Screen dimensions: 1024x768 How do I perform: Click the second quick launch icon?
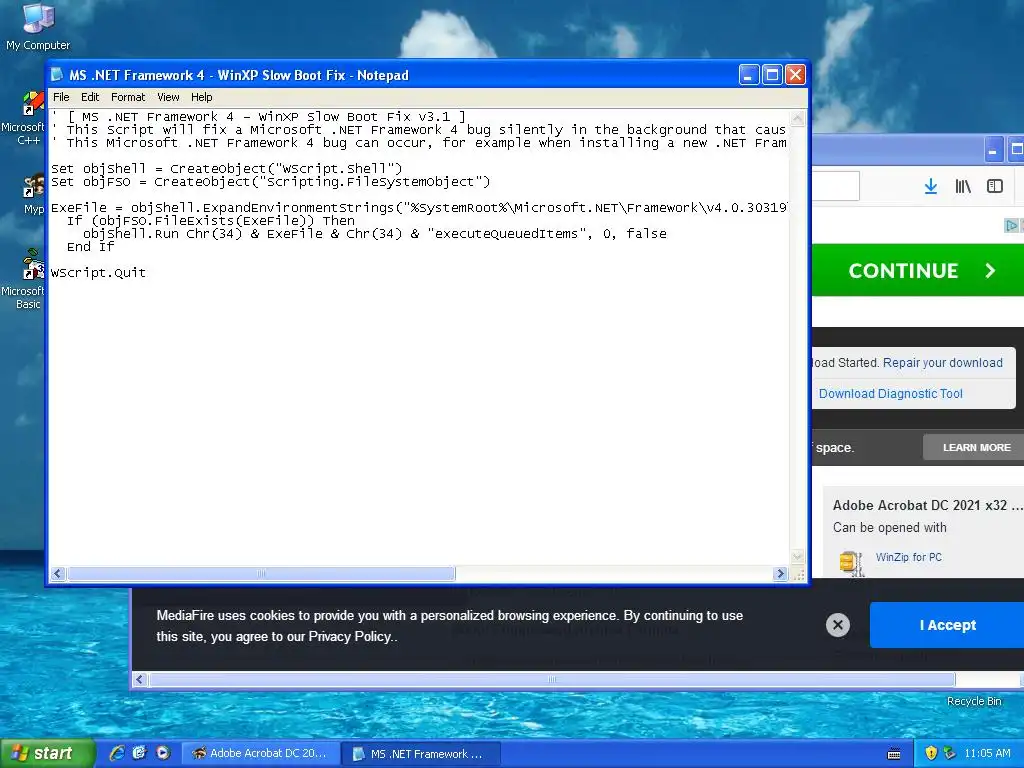[x=139, y=753]
